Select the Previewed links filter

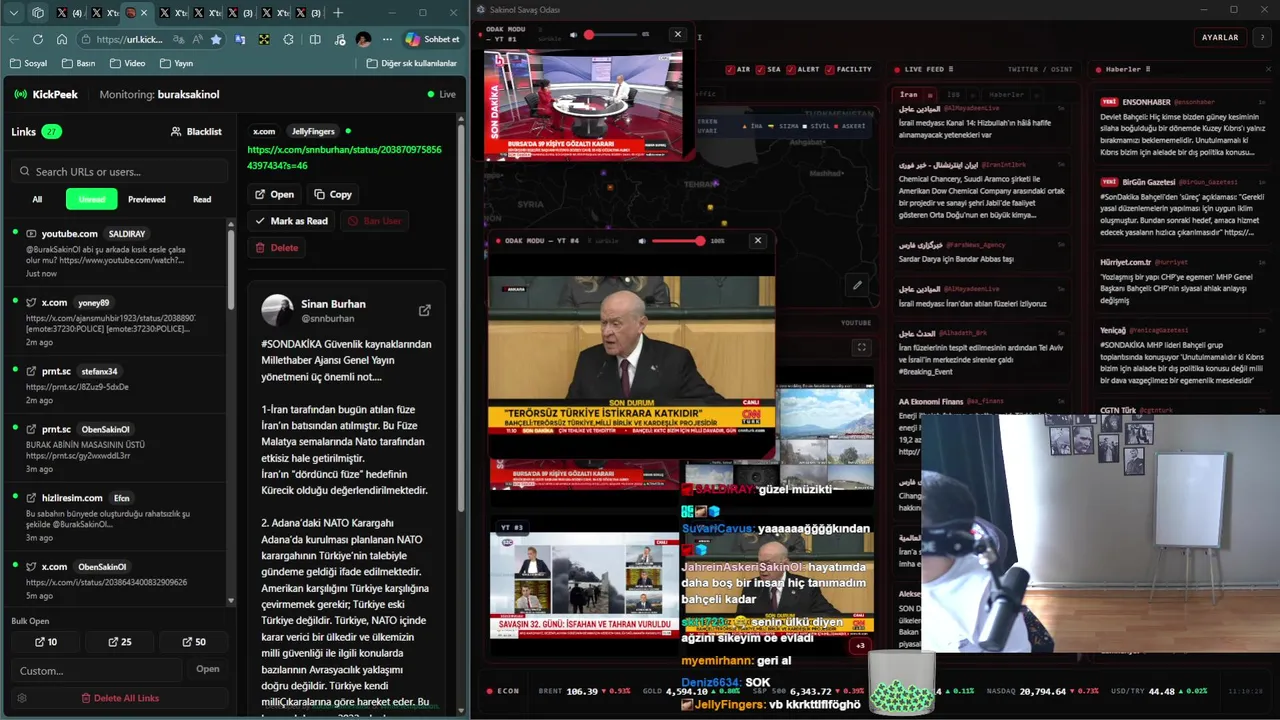pos(147,199)
